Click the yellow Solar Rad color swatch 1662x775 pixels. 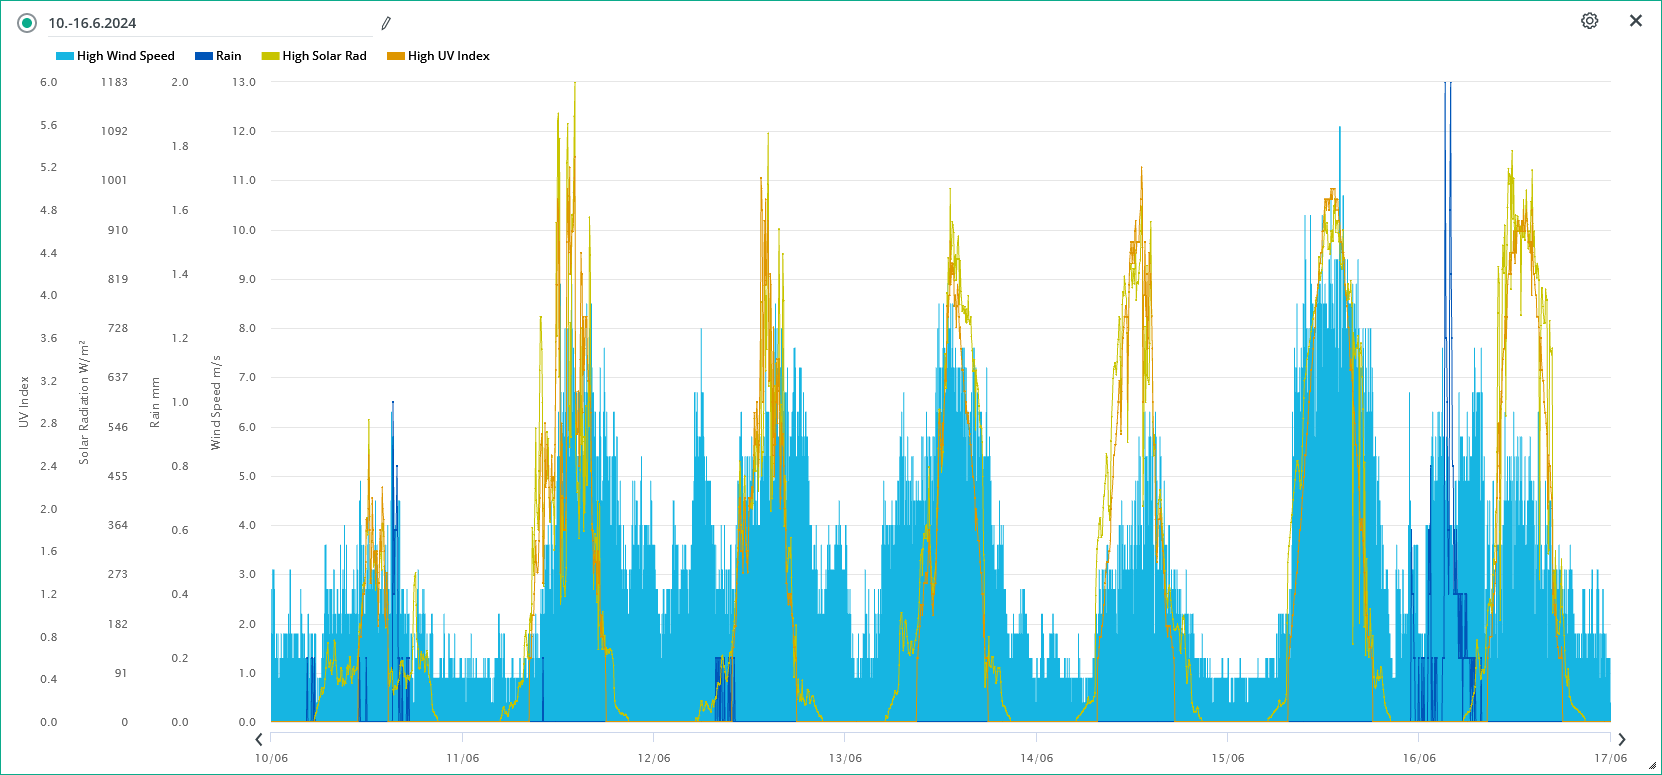coord(270,56)
